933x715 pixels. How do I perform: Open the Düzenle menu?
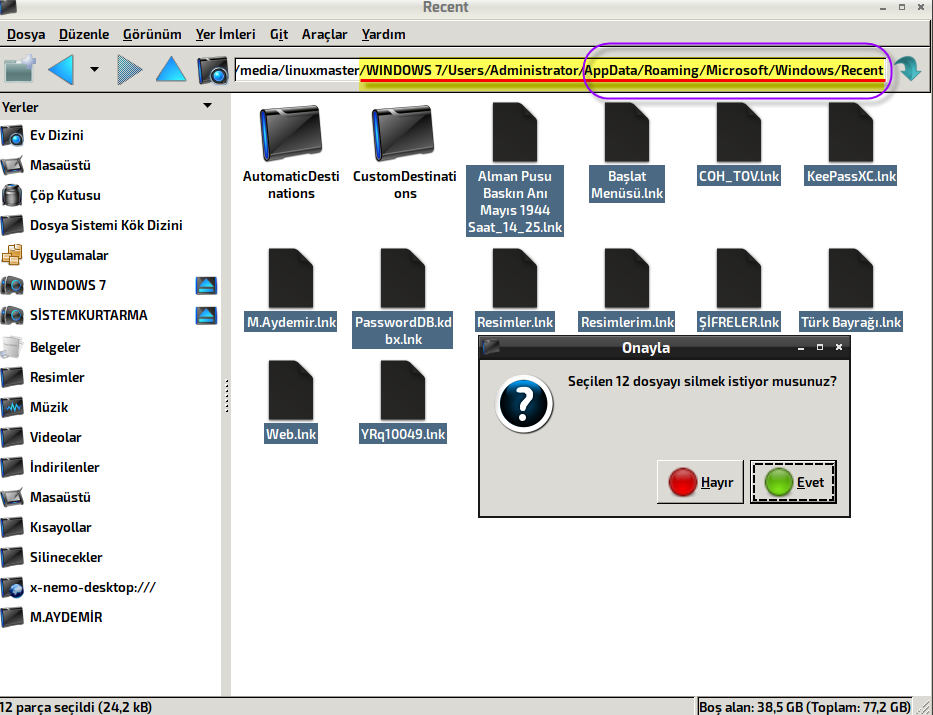(84, 35)
